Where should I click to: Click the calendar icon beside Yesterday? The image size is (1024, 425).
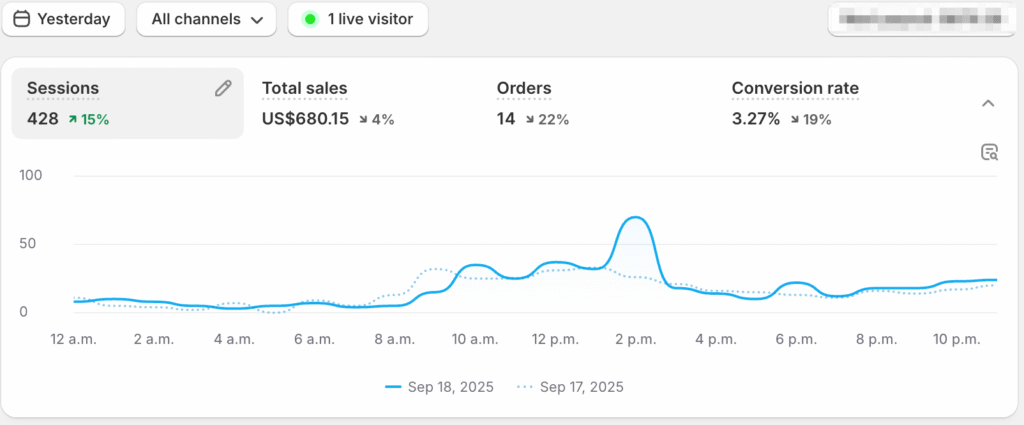click(21, 19)
